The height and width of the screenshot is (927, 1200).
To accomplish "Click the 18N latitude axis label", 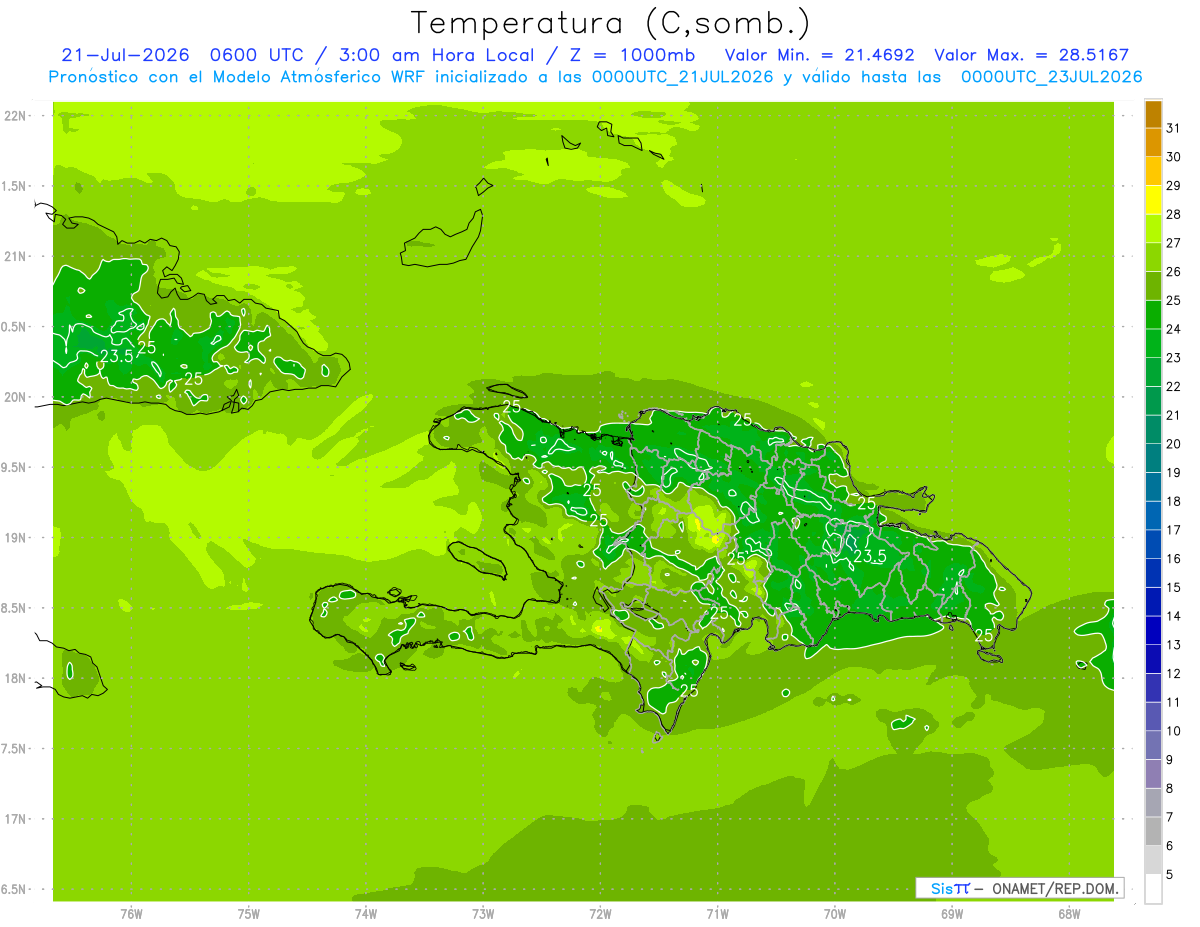I will [x=16, y=678].
